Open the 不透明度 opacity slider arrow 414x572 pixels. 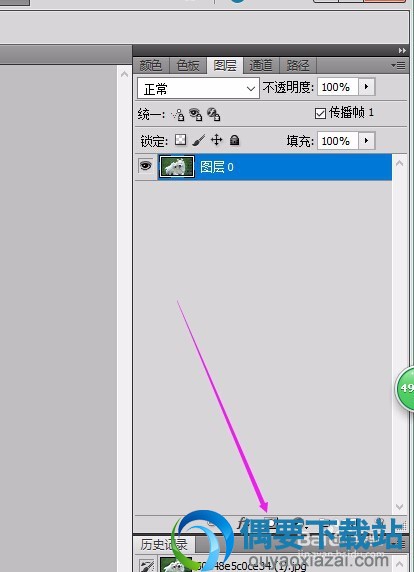point(367,87)
